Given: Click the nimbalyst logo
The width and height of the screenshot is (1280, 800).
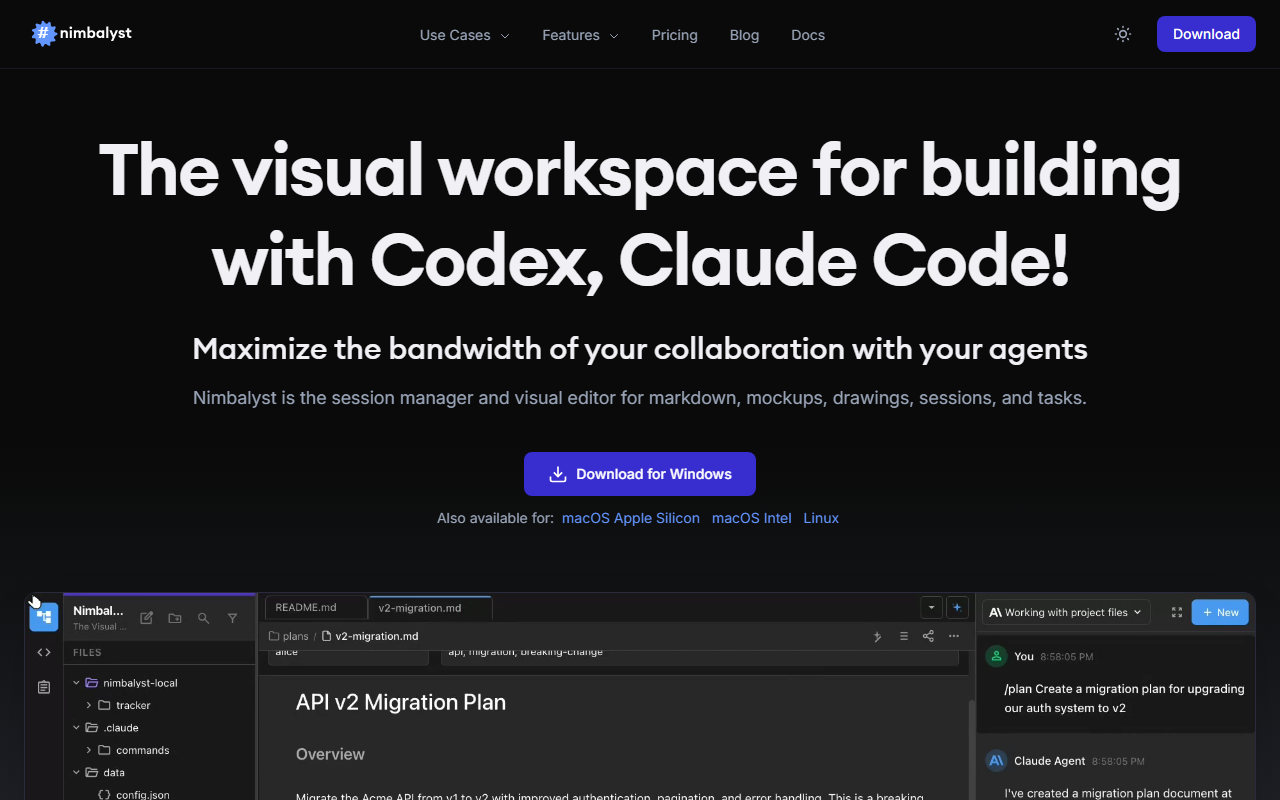Looking at the screenshot, I should [x=82, y=34].
